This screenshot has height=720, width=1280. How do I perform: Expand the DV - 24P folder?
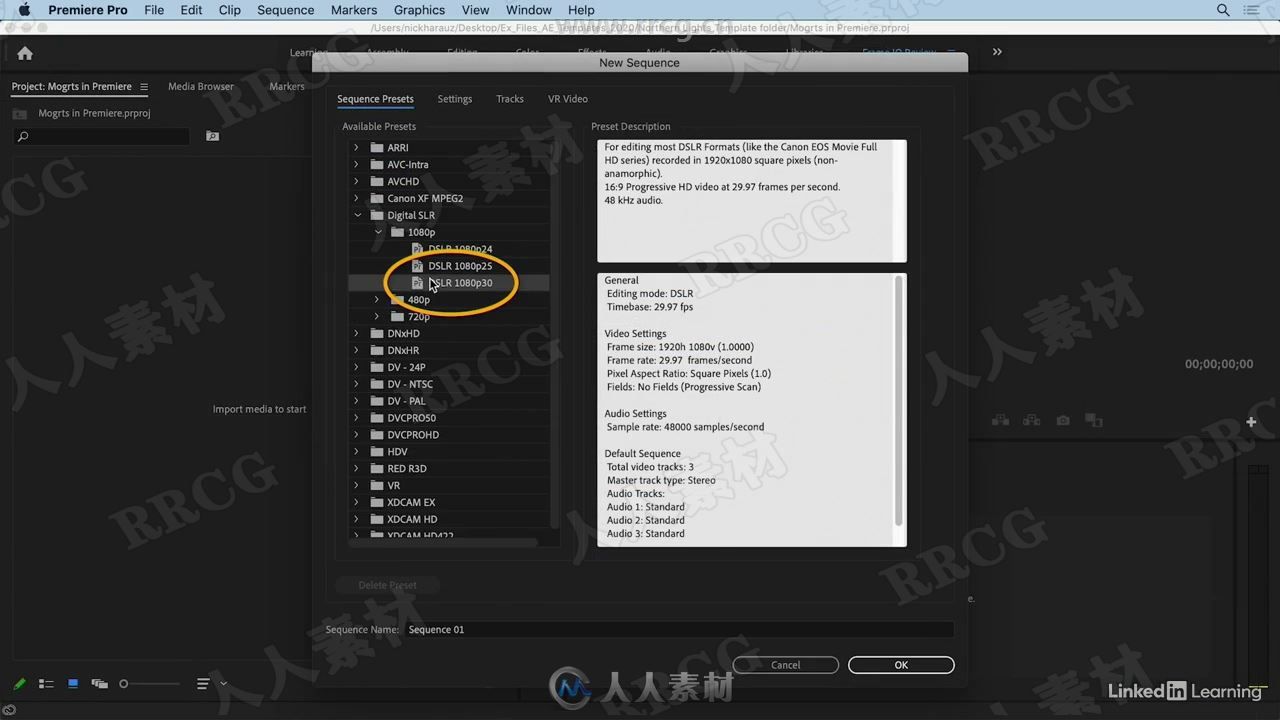tap(356, 368)
